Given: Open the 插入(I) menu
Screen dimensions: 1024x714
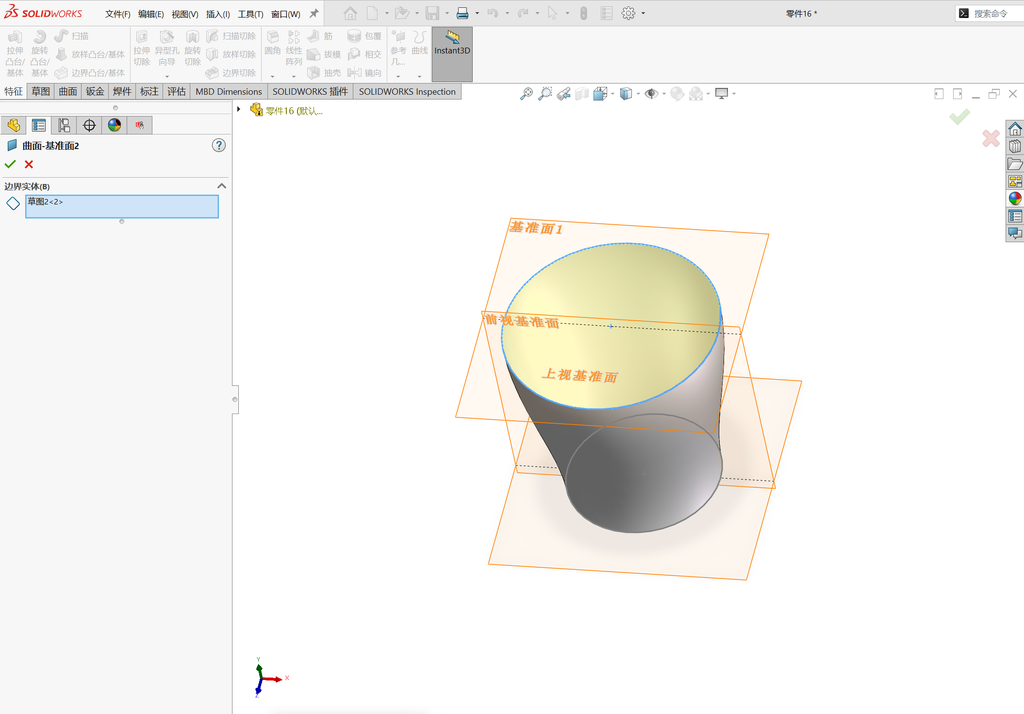Looking at the screenshot, I should tap(218, 14).
